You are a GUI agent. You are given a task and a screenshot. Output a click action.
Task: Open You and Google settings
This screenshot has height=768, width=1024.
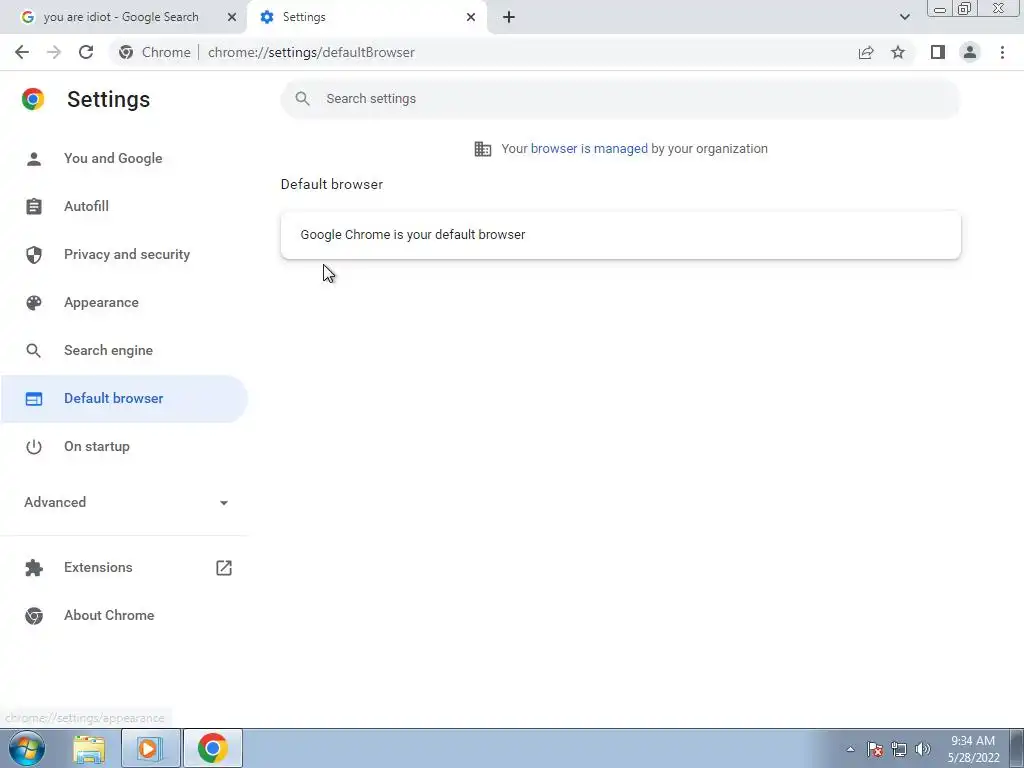coord(124,159)
